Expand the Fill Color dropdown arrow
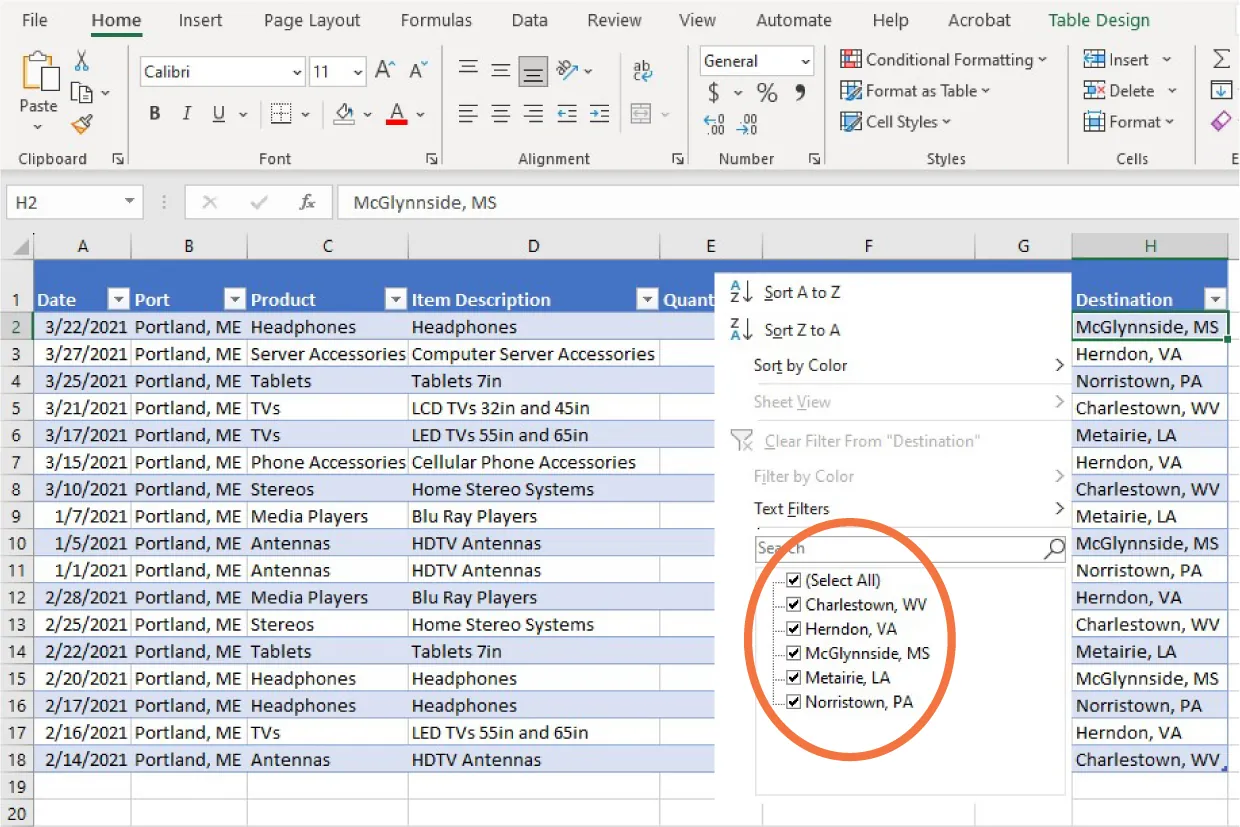 click(x=366, y=113)
